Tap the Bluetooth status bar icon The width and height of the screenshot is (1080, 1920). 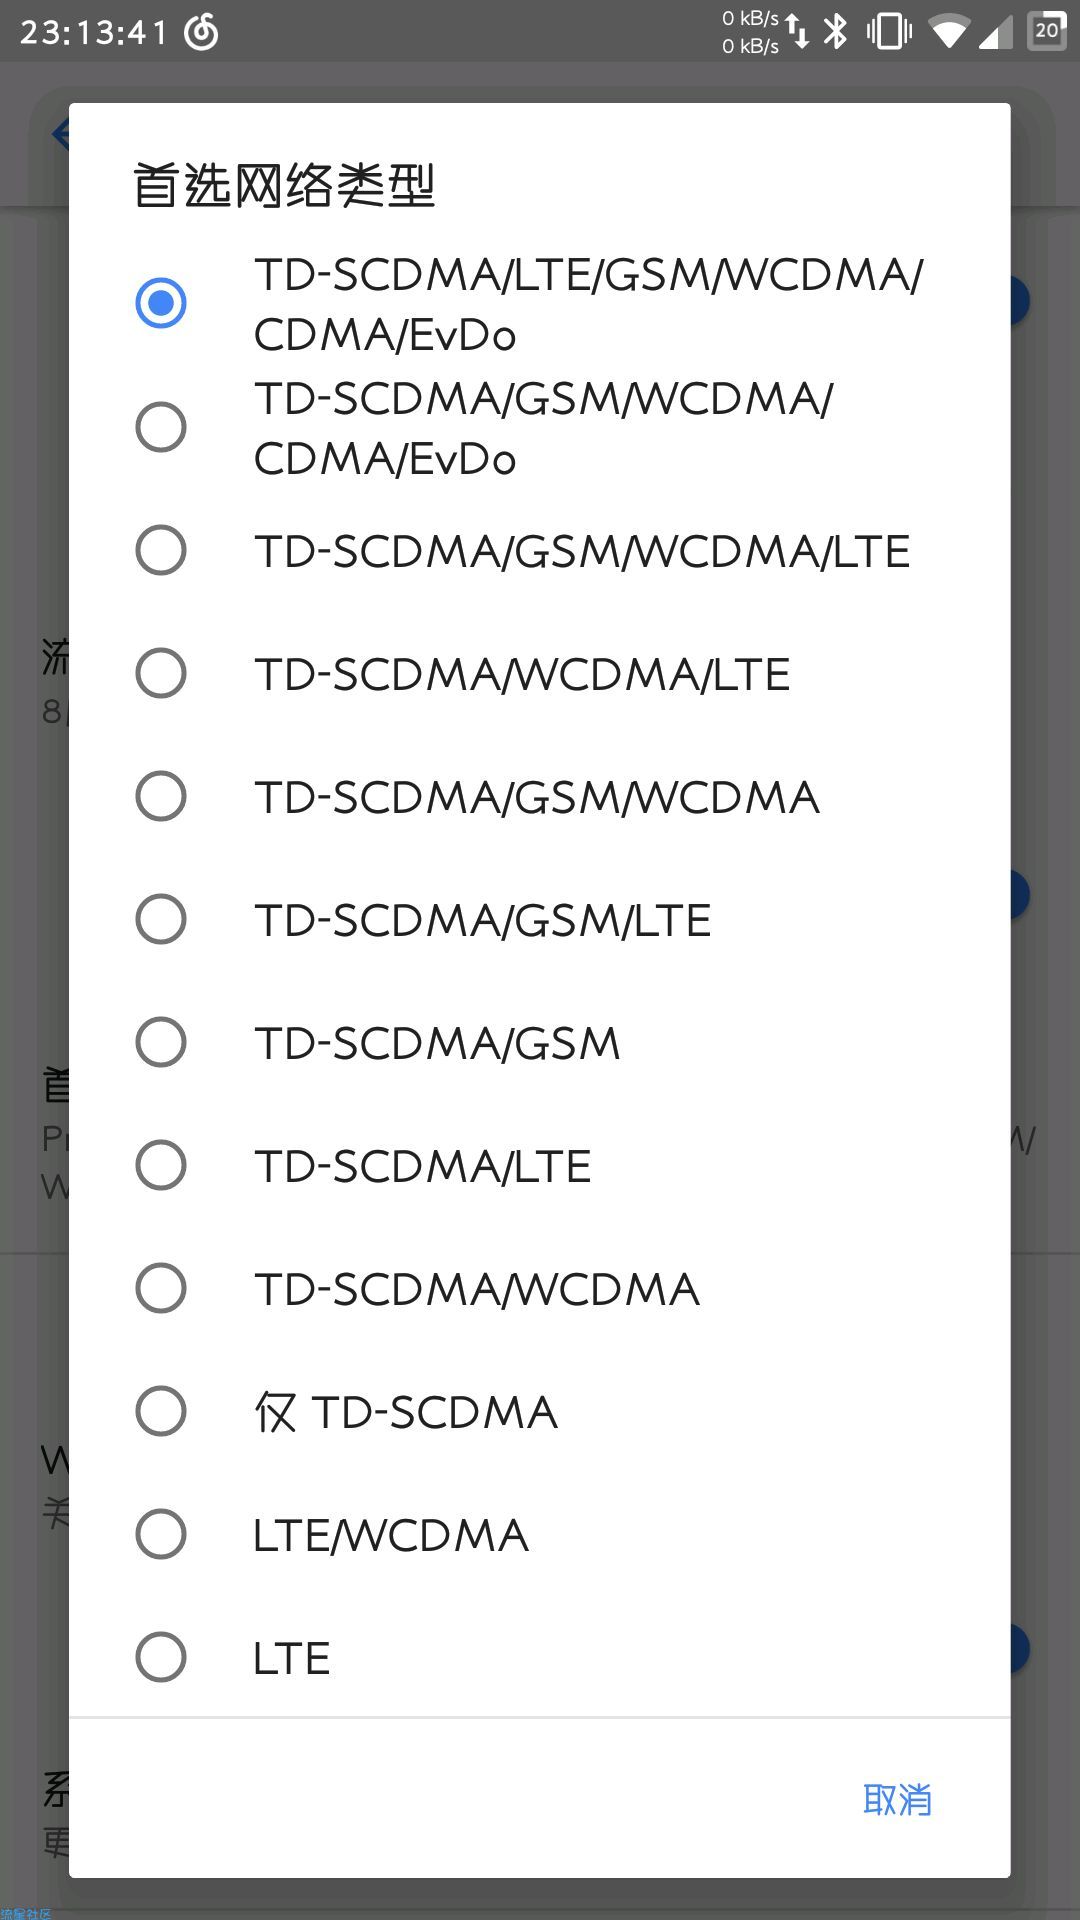pyautogui.click(x=835, y=31)
